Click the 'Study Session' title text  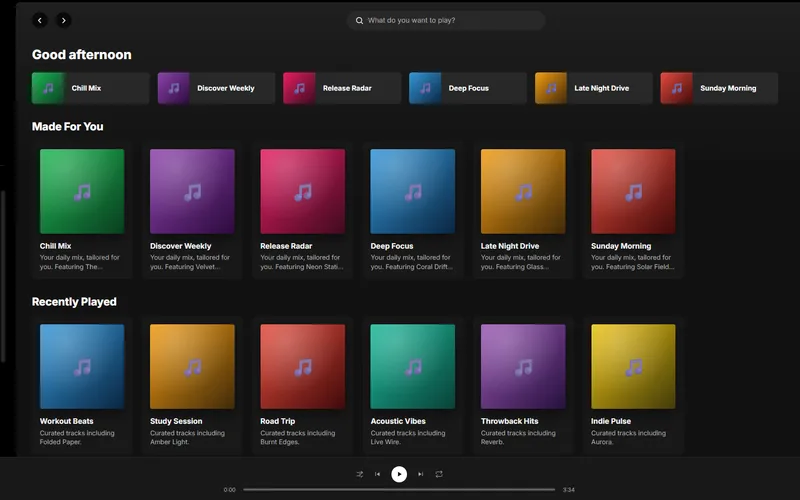(x=176, y=421)
